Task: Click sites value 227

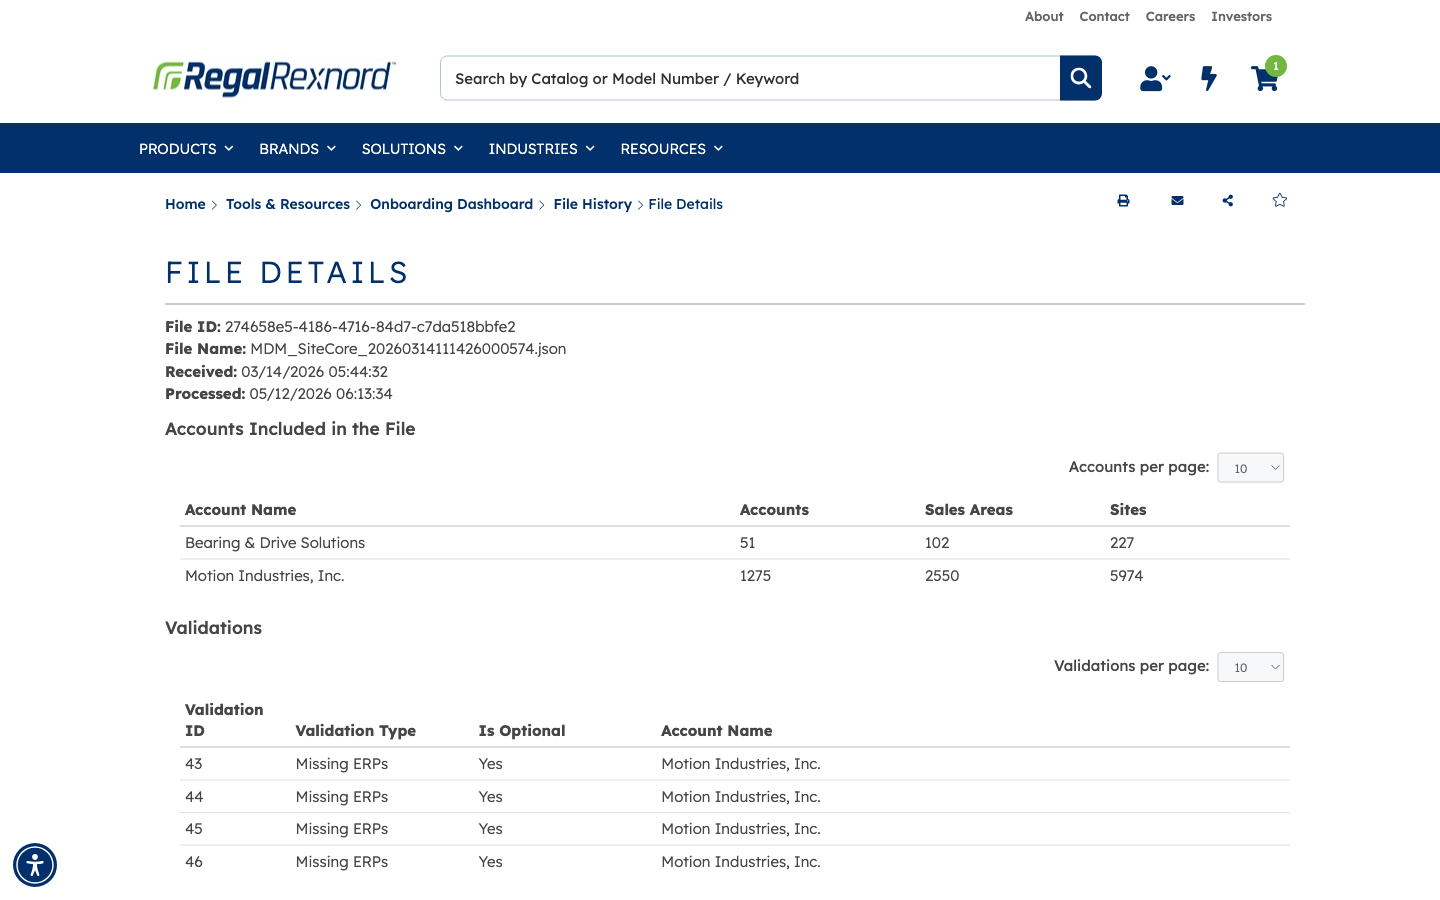Action: (x=1122, y=543)
